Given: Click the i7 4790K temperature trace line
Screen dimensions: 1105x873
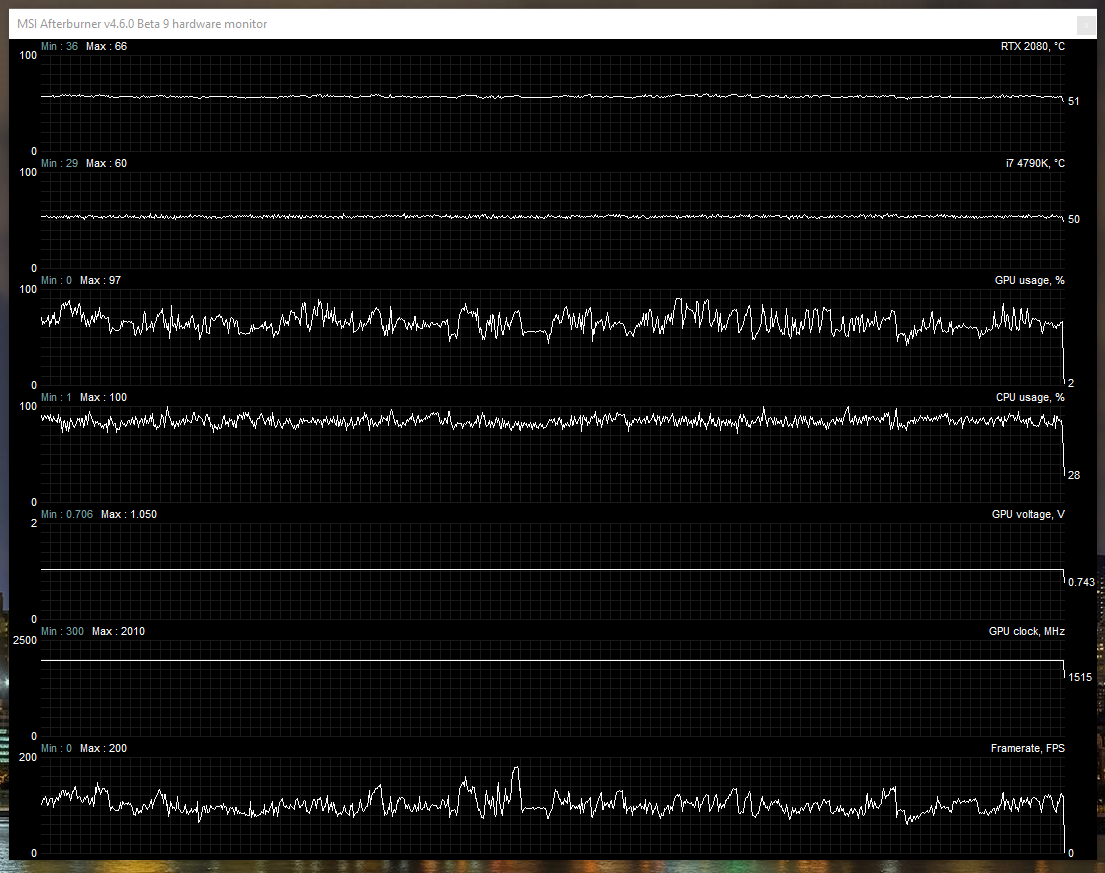Looking at the screenshot, I should [x=552, y=216].
